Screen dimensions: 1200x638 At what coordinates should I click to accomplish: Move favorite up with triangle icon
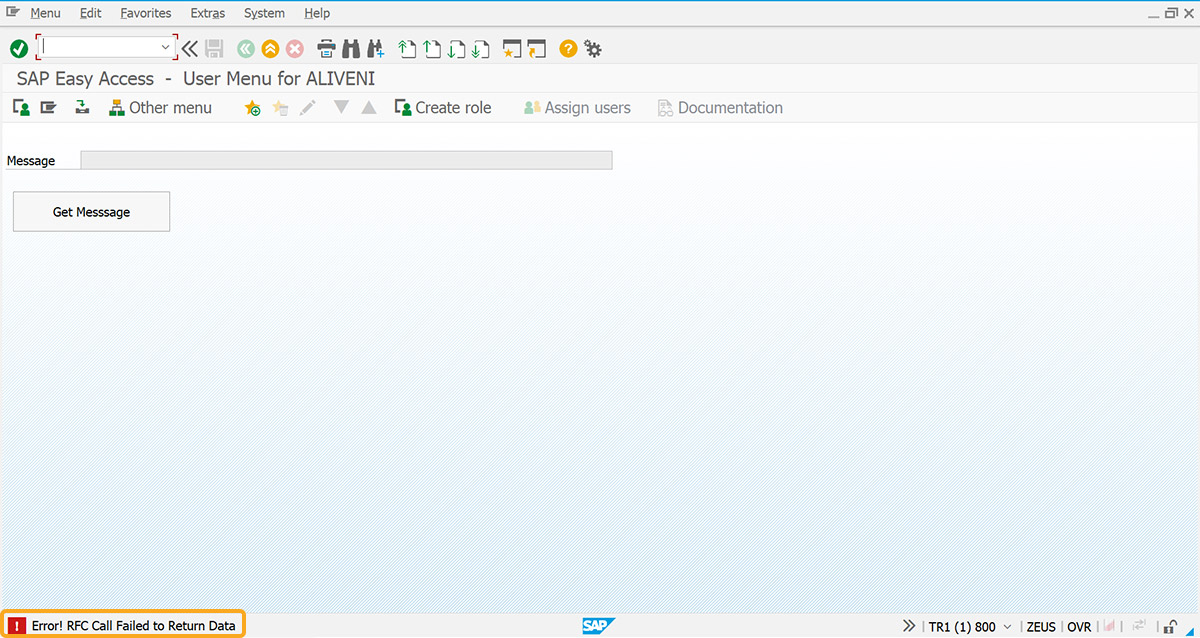tap(369, 107)
